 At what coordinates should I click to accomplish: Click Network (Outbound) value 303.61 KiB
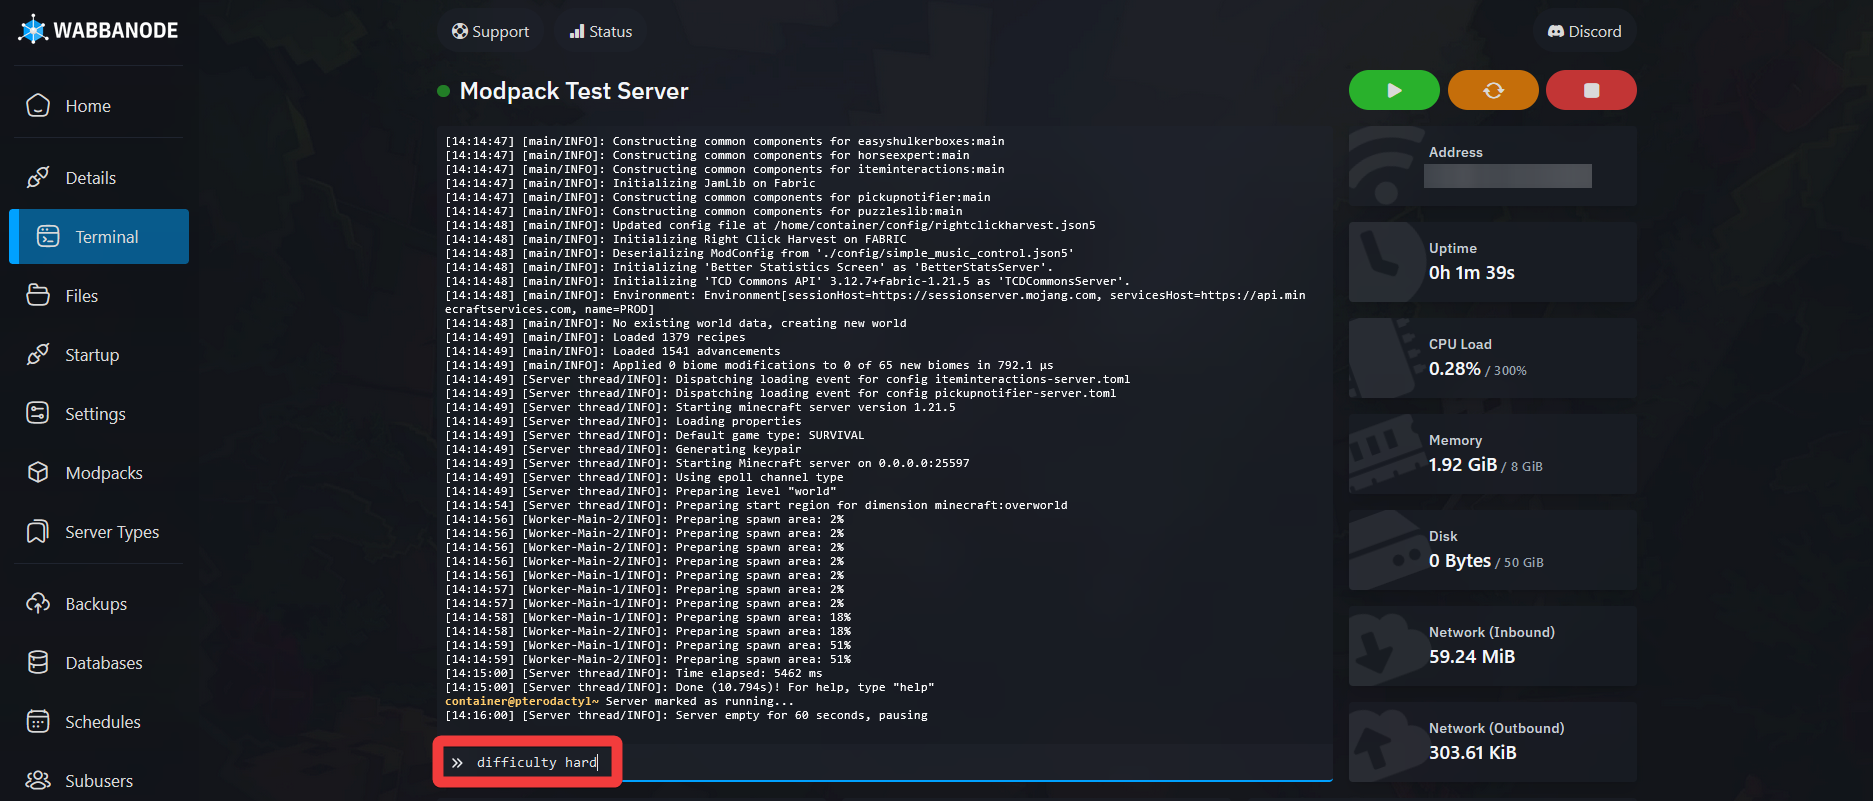click(x=1473, y=753)
